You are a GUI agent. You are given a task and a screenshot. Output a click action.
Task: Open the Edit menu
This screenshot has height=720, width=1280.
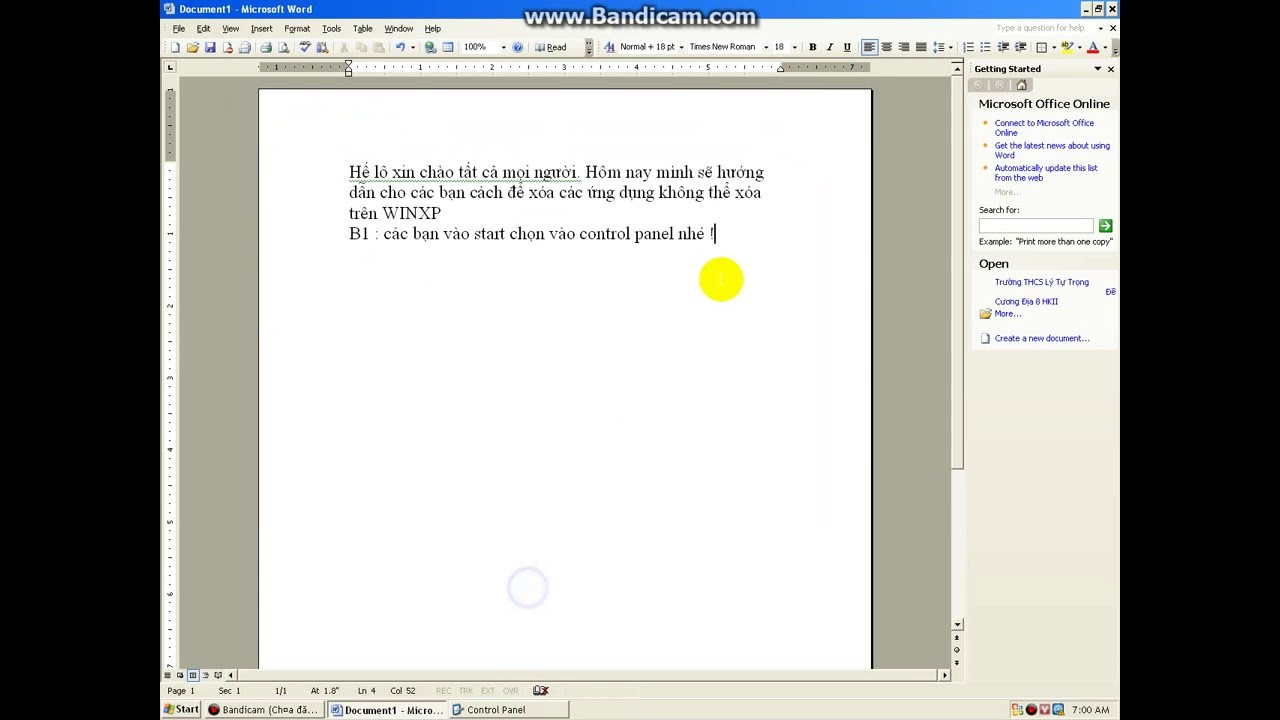[x=203, y=29]
